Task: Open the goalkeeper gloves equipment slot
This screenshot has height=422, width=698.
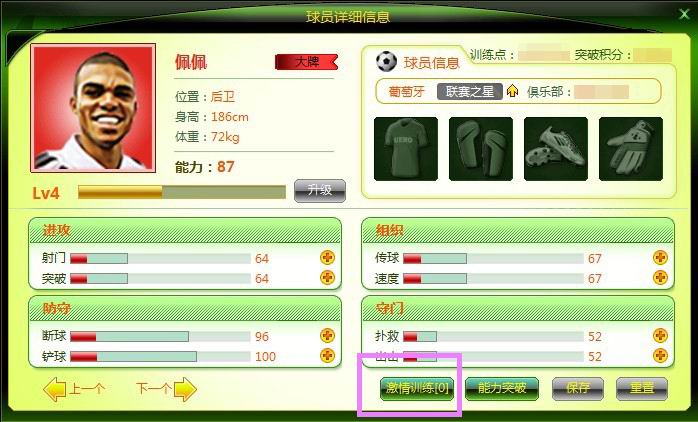Action: [631, 149]
